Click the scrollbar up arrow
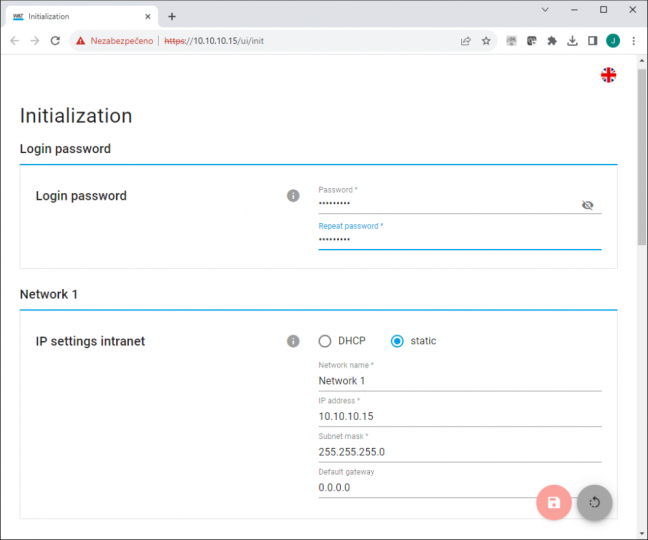 point(642,61)
